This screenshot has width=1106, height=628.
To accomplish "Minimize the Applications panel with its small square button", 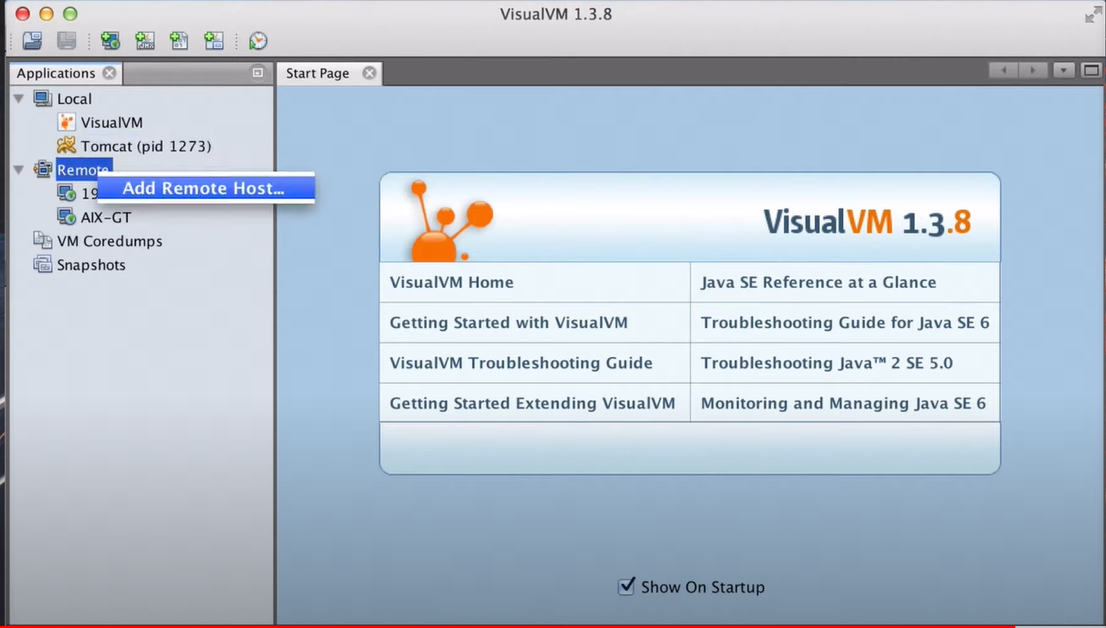I will point(257,73).
